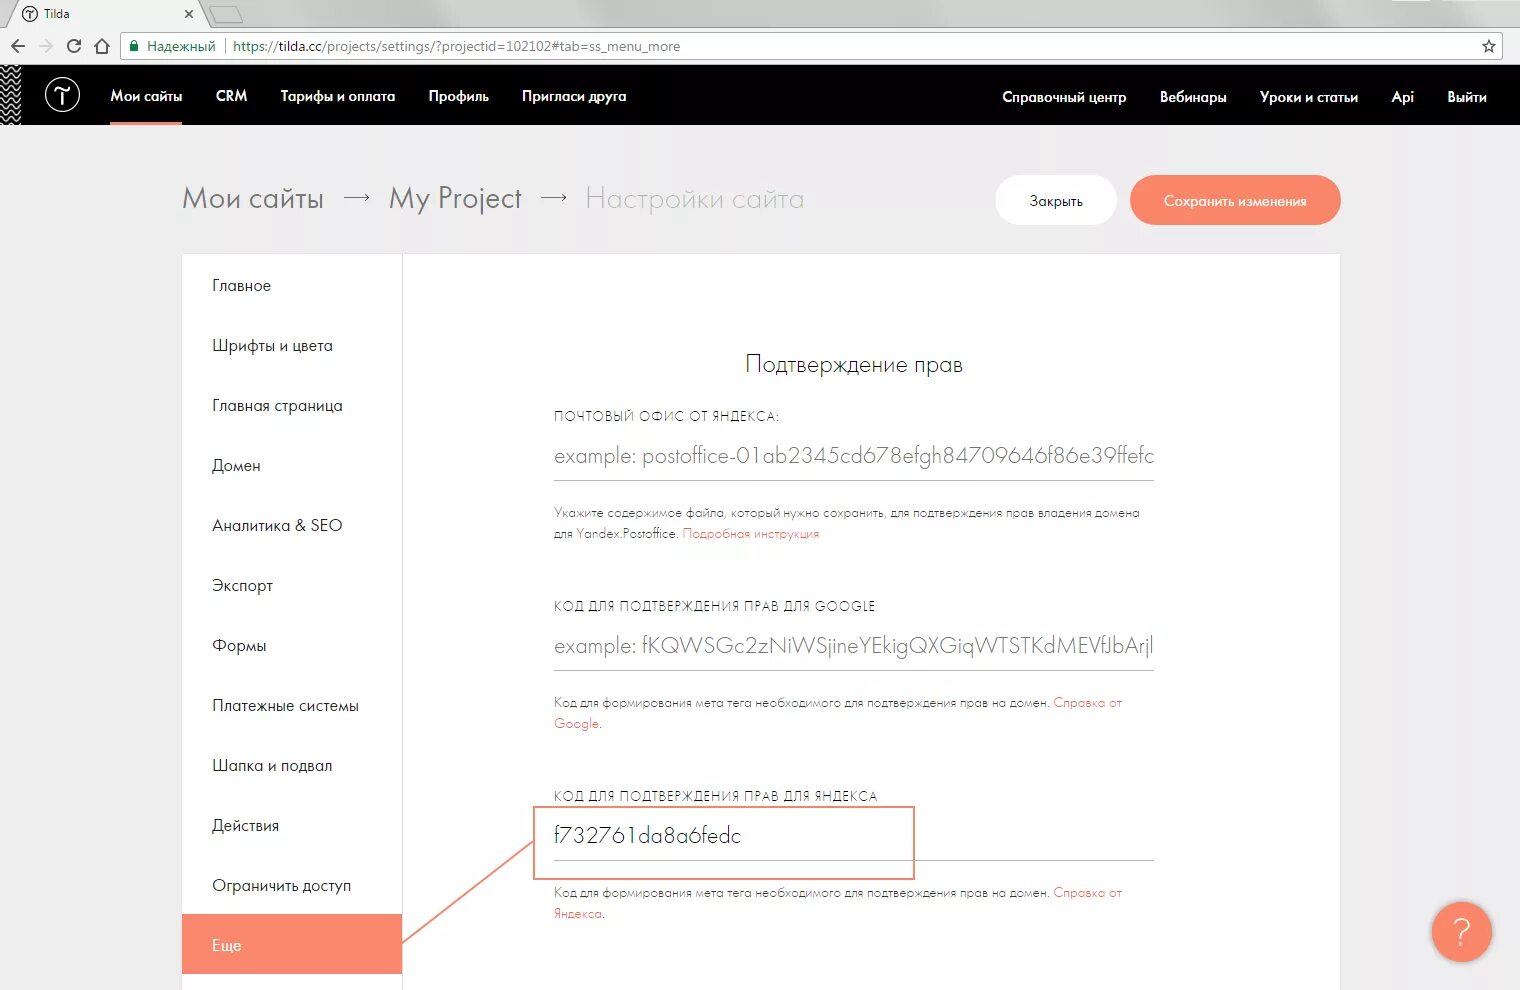This screenshot has height=990, width=1520.
Task: Select Действия settings tab
Action: [x=292, y=825]
